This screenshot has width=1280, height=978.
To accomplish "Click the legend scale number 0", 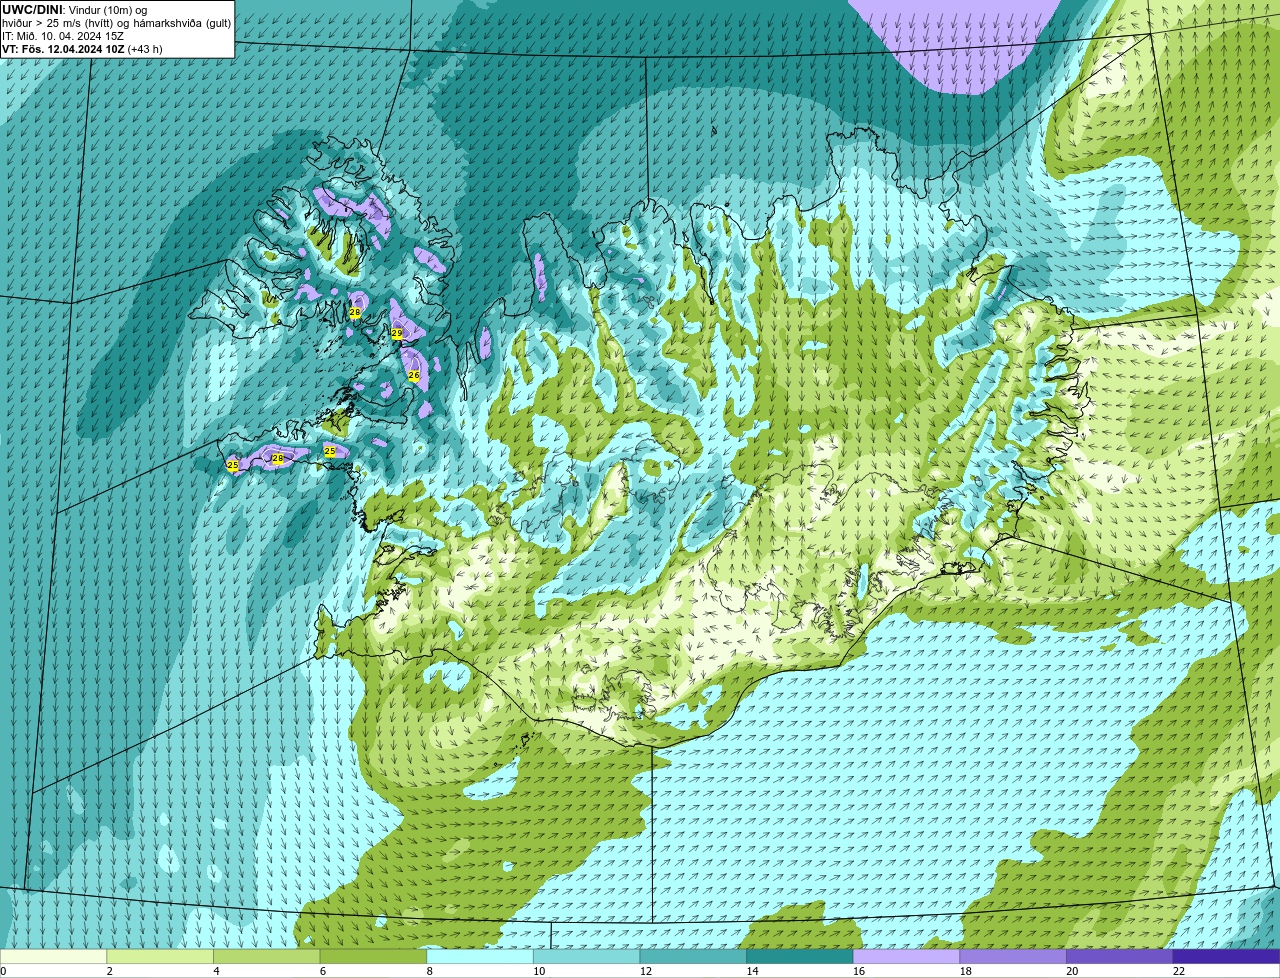I will (x=3, y=971).
